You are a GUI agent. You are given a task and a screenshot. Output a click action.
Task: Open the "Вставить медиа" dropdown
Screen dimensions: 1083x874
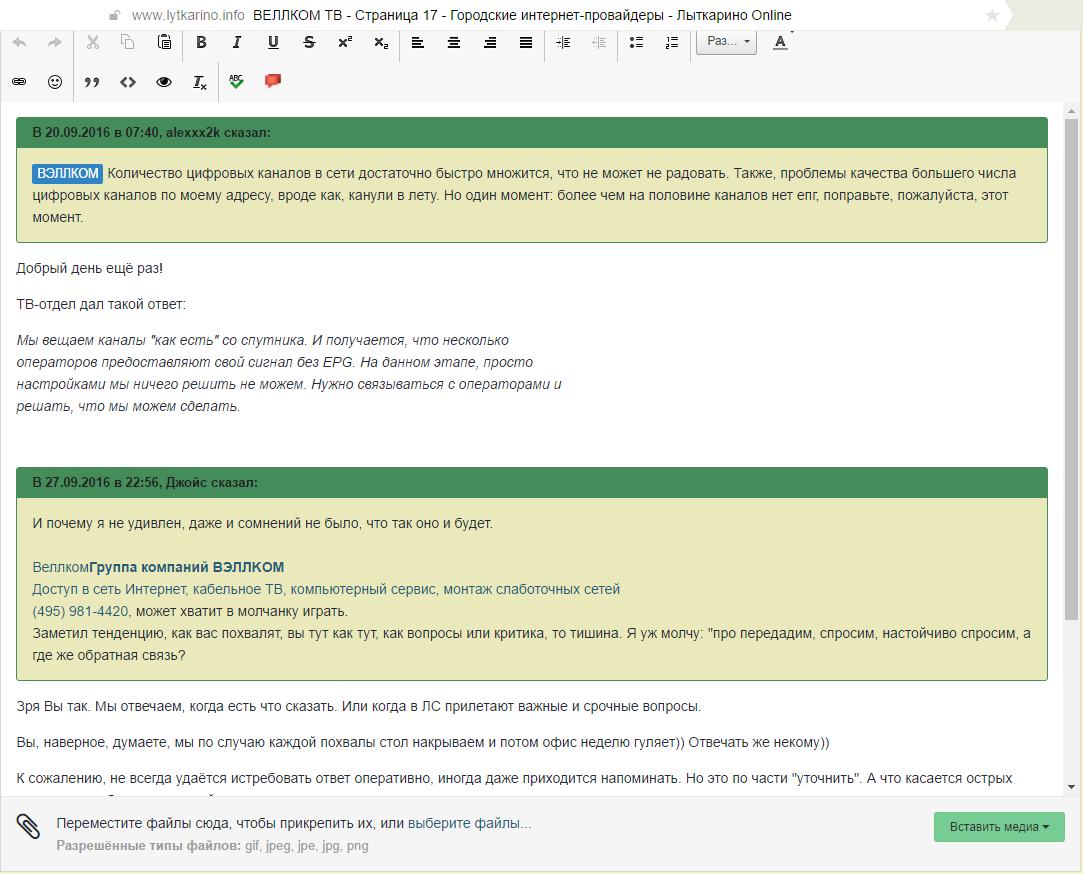(x=999, y=827)
